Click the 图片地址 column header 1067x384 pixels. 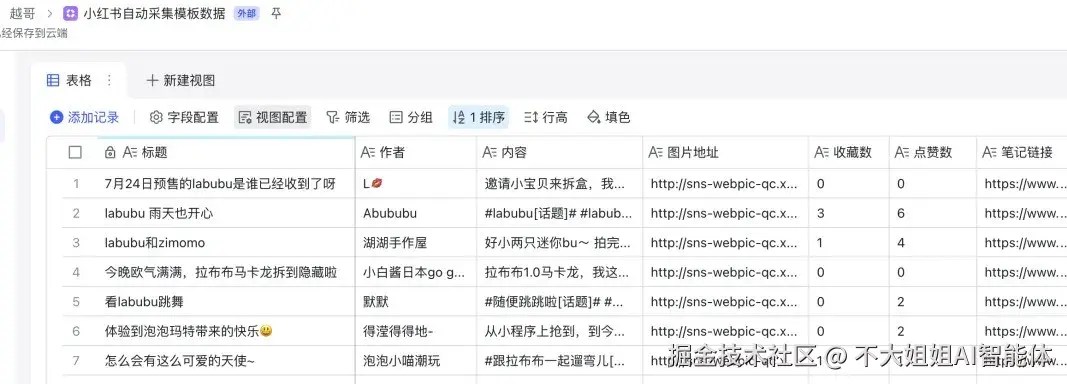point(725,153)
